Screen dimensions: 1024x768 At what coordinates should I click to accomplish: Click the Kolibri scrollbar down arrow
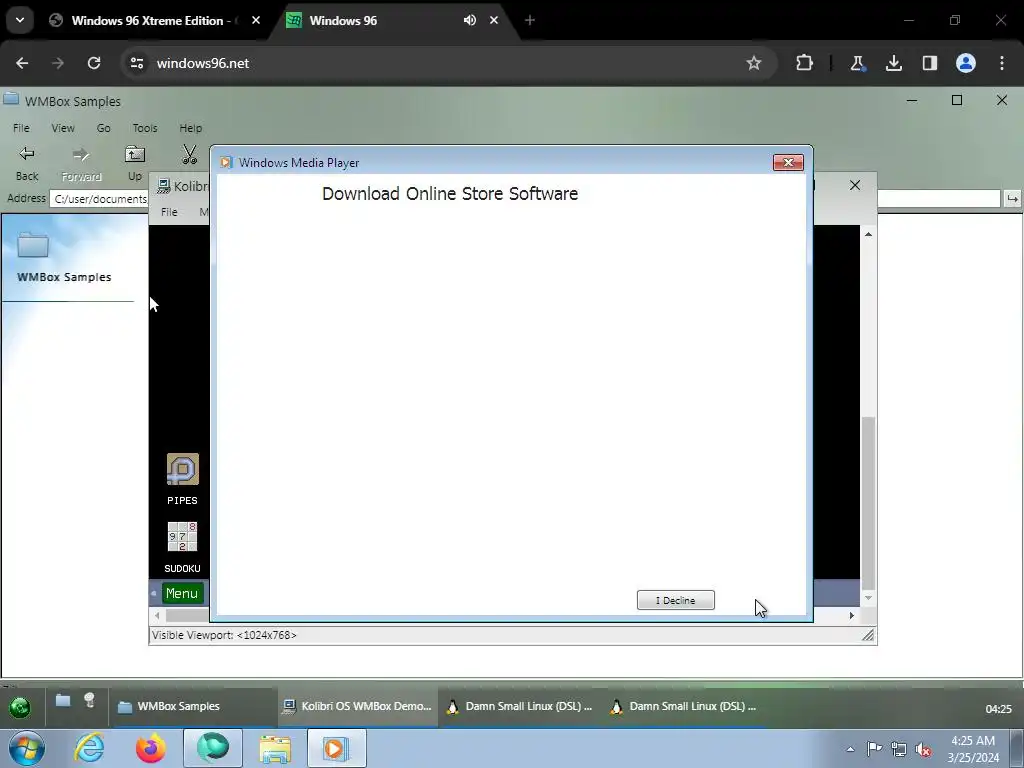click(868, 598)
